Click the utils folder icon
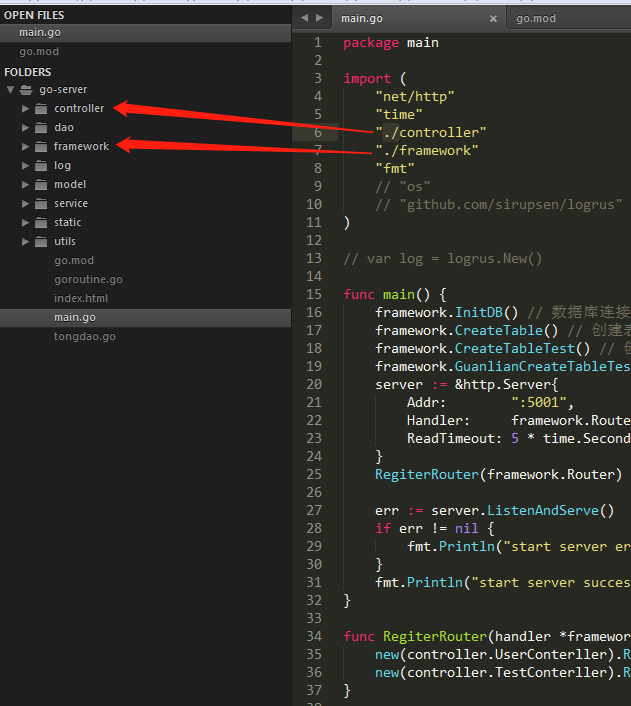 pyautogui.click(x=41, y=241)
